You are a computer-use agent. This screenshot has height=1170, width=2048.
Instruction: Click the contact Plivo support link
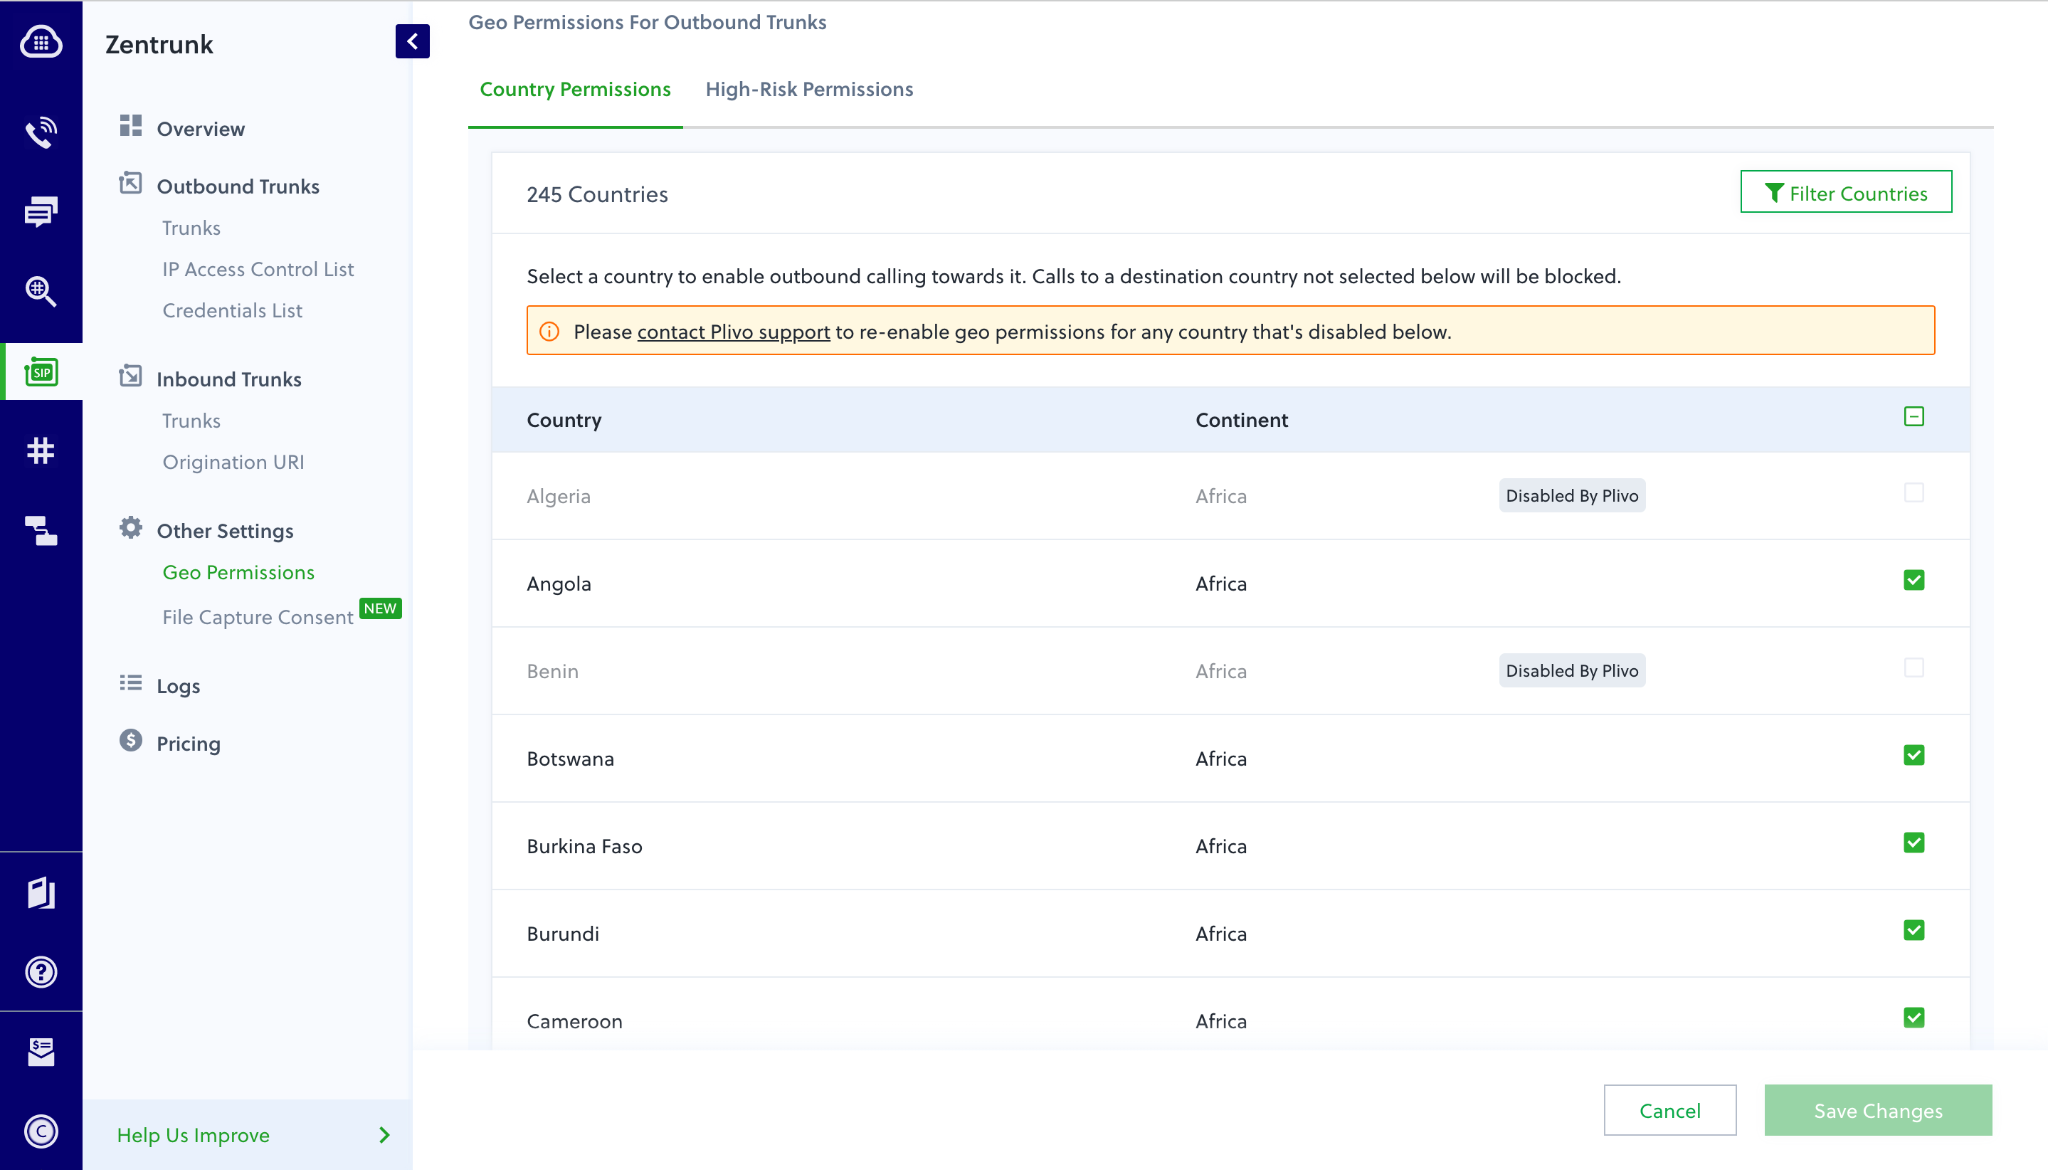pyautogui.click(x=733, y=332)
